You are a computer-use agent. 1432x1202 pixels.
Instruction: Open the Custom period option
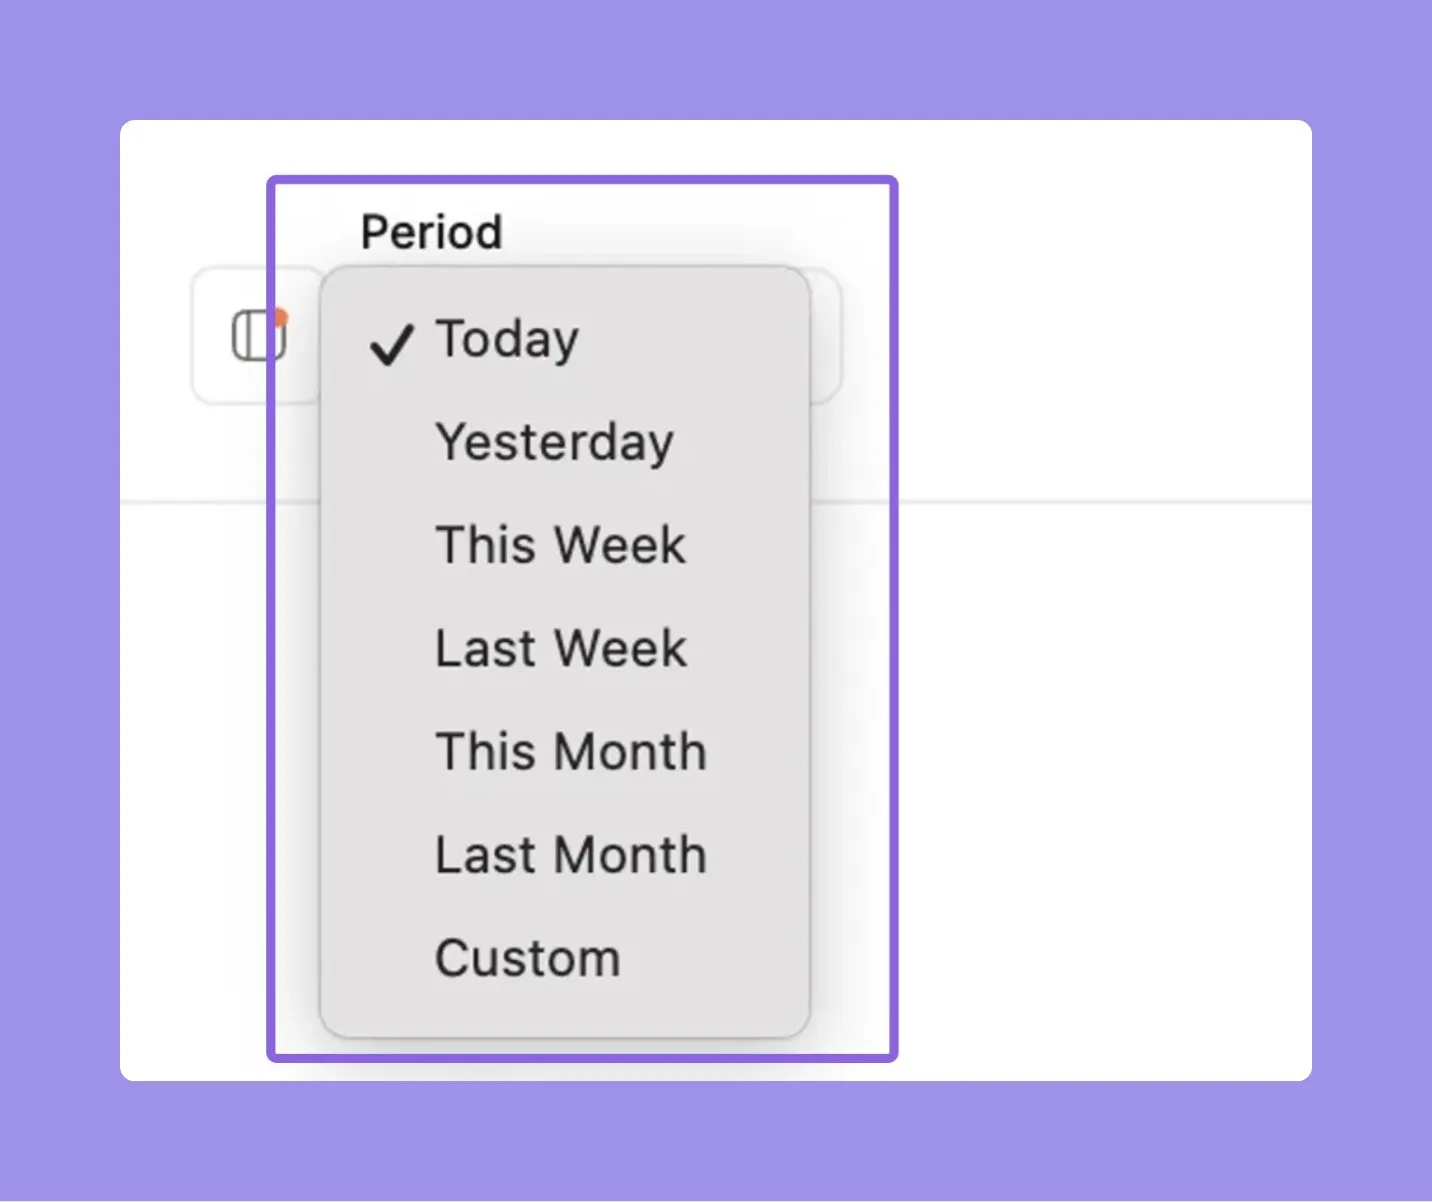[x=565, y=958]
